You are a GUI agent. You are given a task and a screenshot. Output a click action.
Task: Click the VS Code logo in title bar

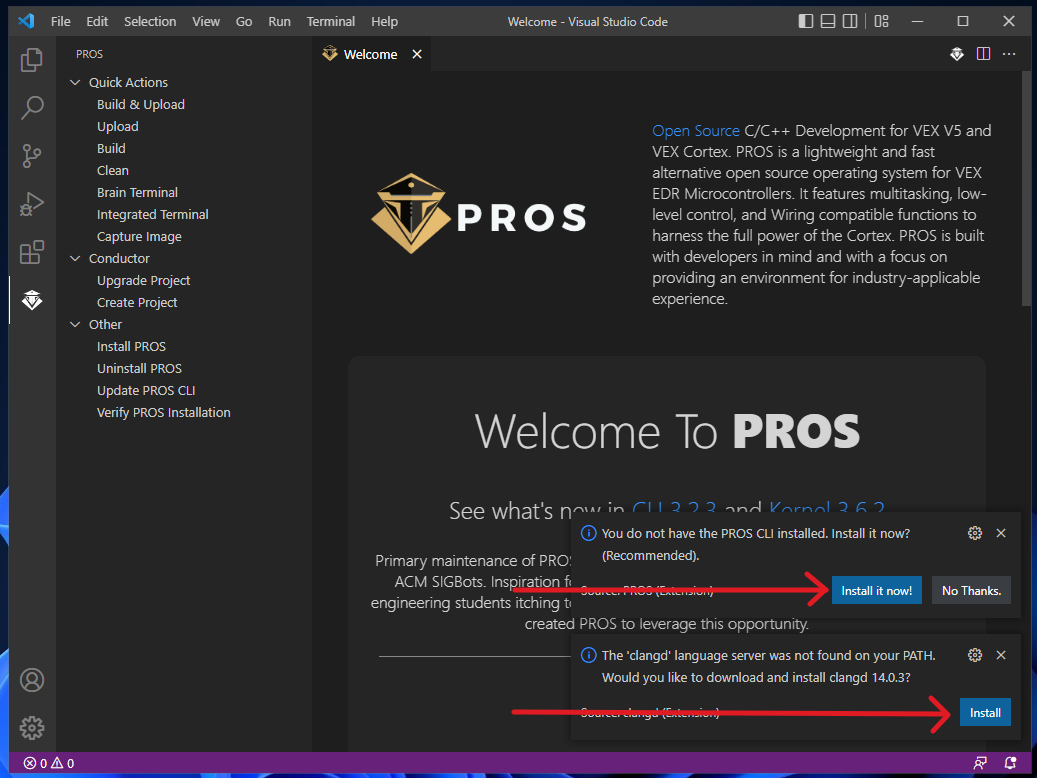point(26,21)
